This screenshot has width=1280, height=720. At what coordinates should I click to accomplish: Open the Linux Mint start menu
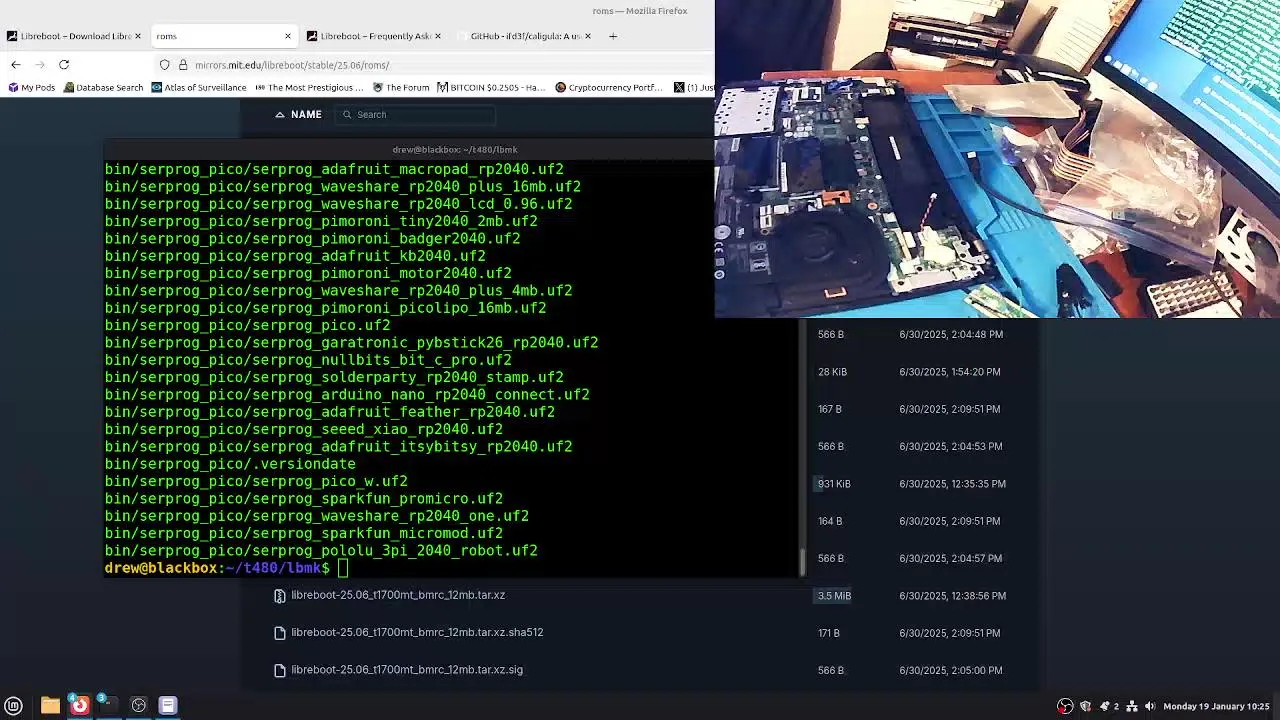[x=14, y=706]
